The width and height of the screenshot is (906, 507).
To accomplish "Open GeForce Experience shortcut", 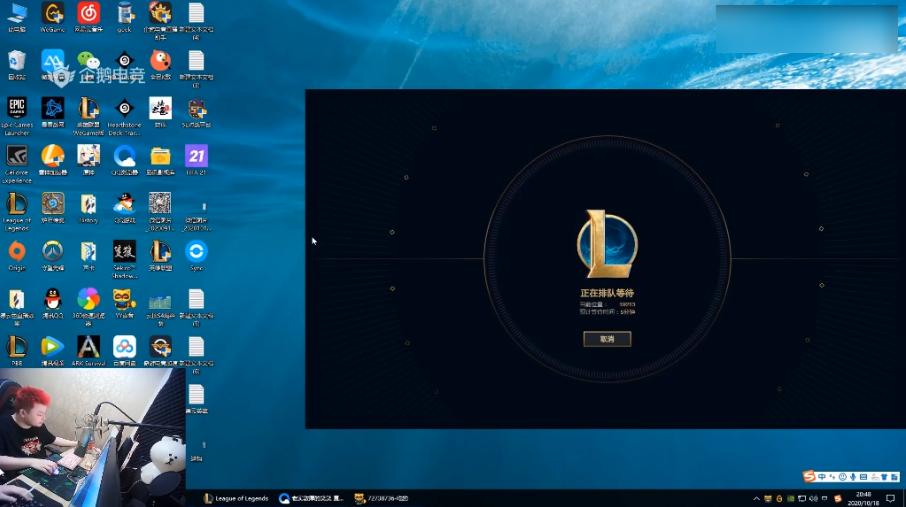I will (17, 164).
